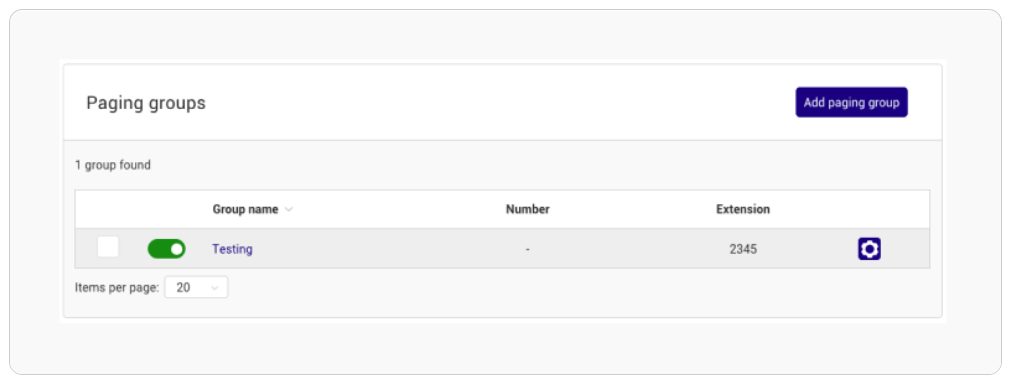Select the extension value 2345
This screenshot has width=1010, height=386.
pyautogui.click(x=743, y=249)
